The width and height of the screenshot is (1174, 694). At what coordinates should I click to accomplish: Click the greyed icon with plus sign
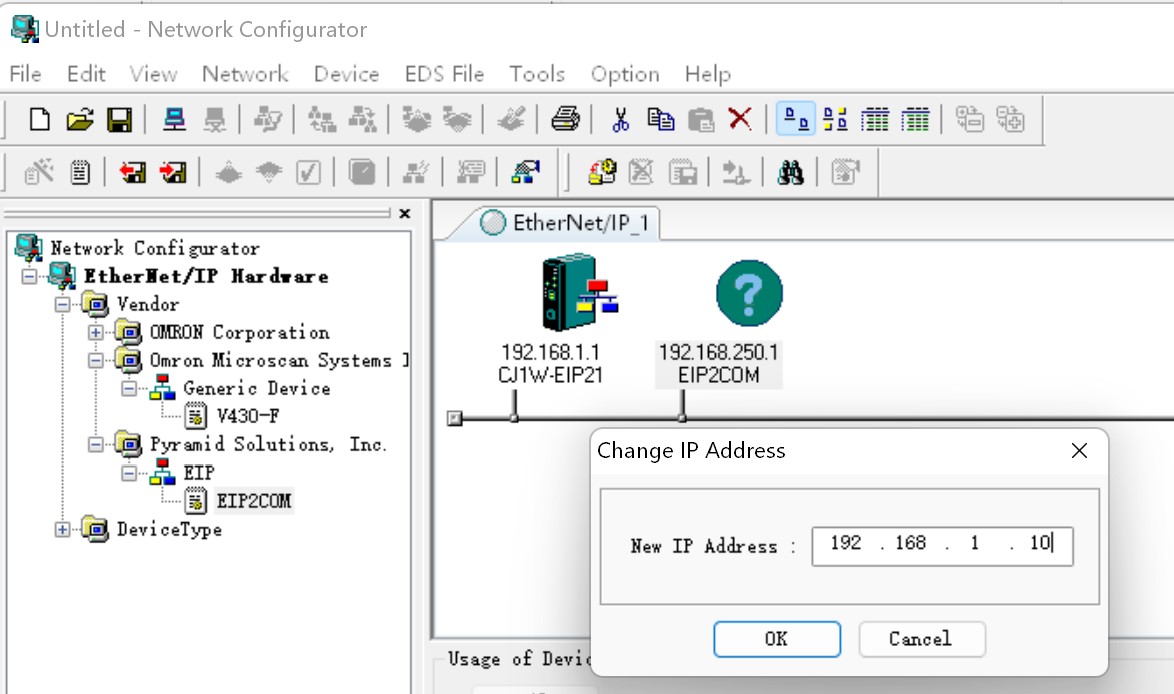tap(1010, 119)
